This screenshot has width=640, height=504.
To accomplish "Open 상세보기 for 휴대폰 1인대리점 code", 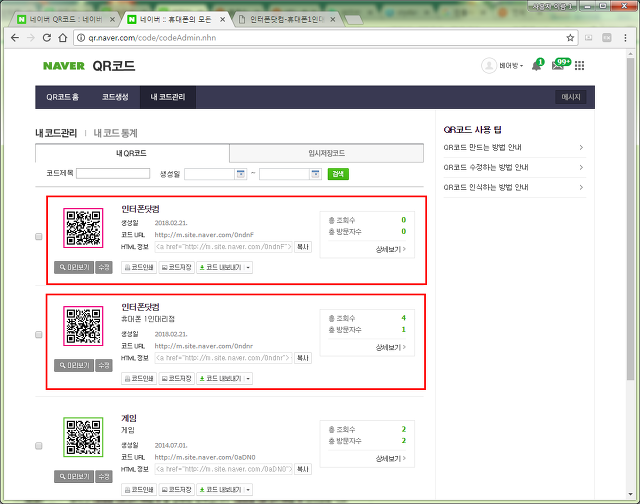I will coord(391,347).
